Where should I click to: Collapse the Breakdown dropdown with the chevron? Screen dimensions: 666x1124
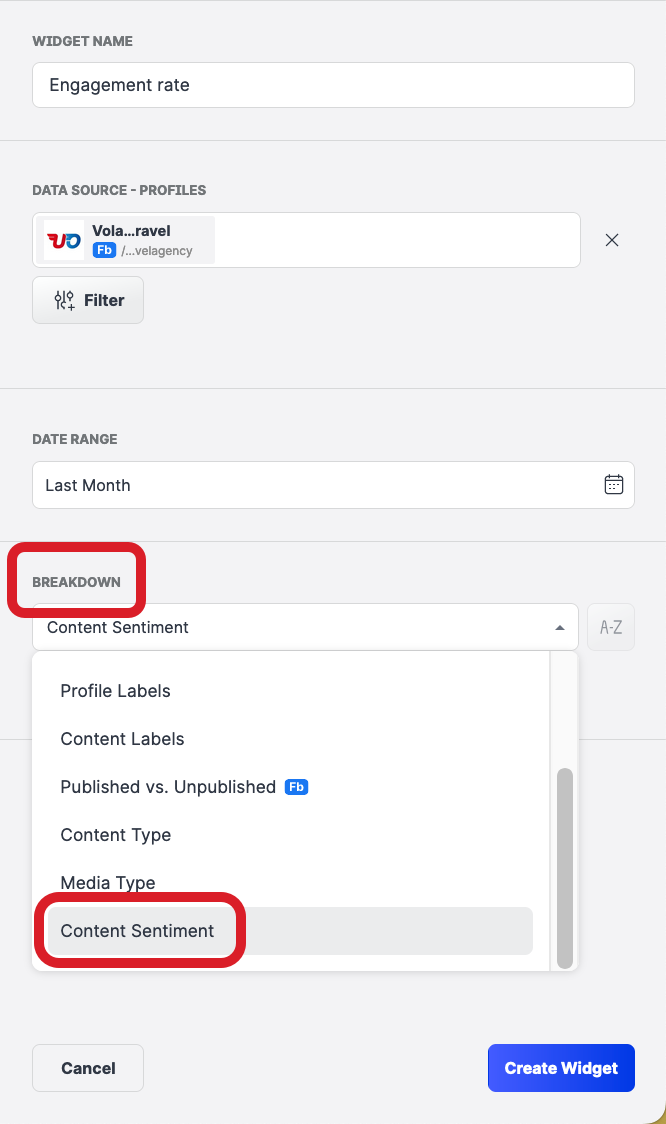559,626
